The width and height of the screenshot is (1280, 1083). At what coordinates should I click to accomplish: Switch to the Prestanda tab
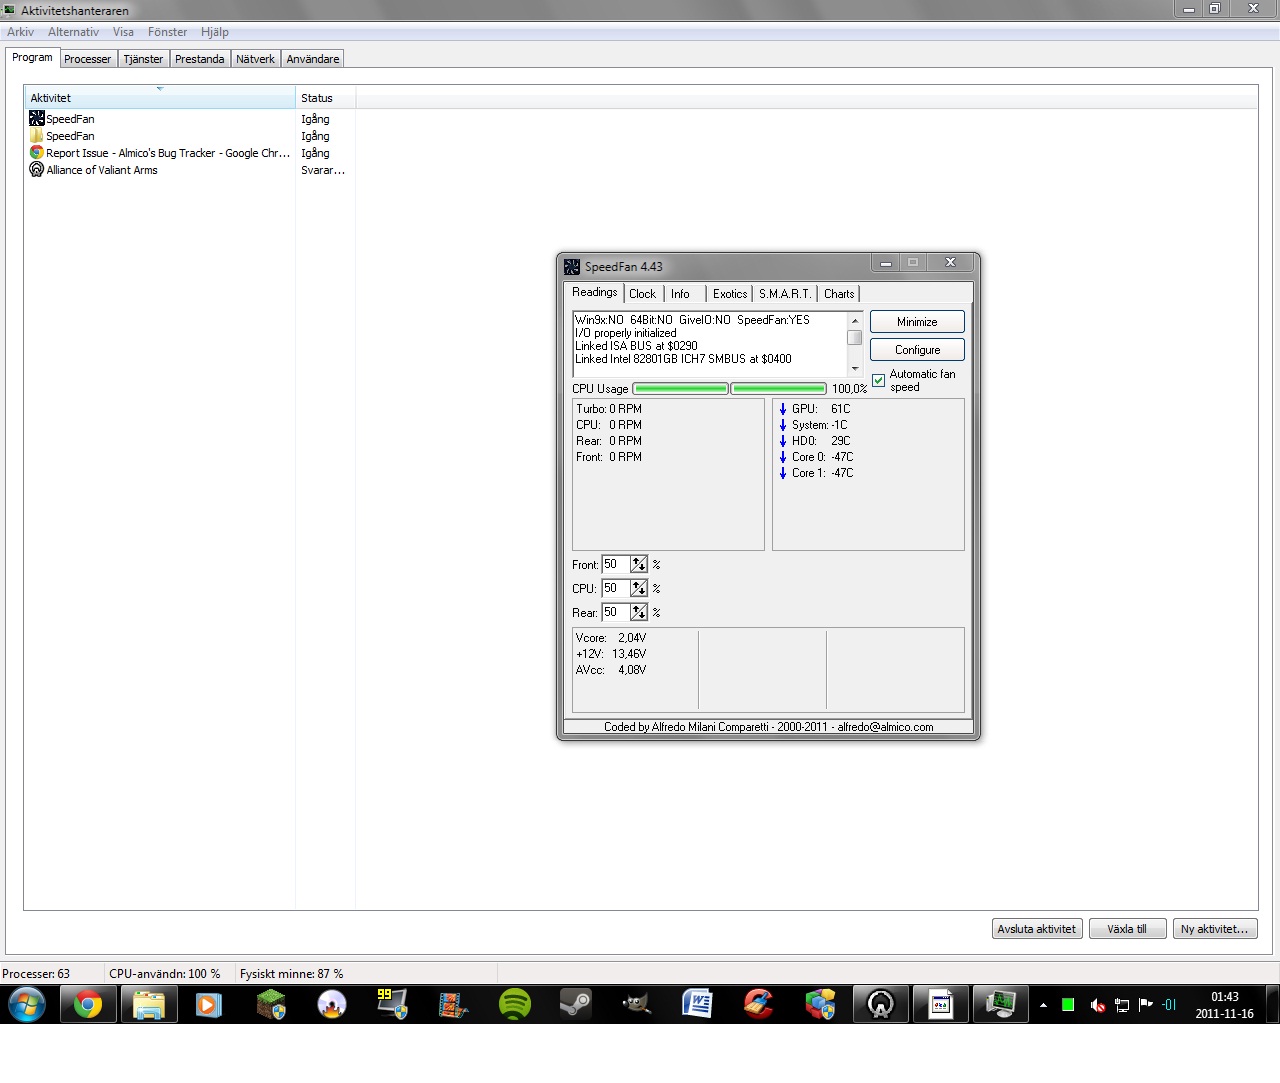point(200,59)
